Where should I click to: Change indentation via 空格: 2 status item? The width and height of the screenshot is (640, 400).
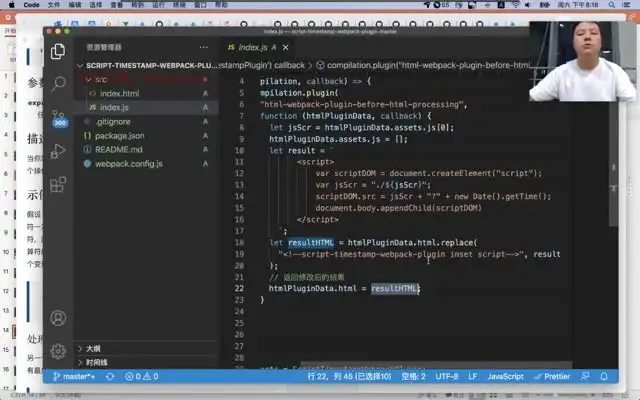pyautogui.click(x=413, y=376)
